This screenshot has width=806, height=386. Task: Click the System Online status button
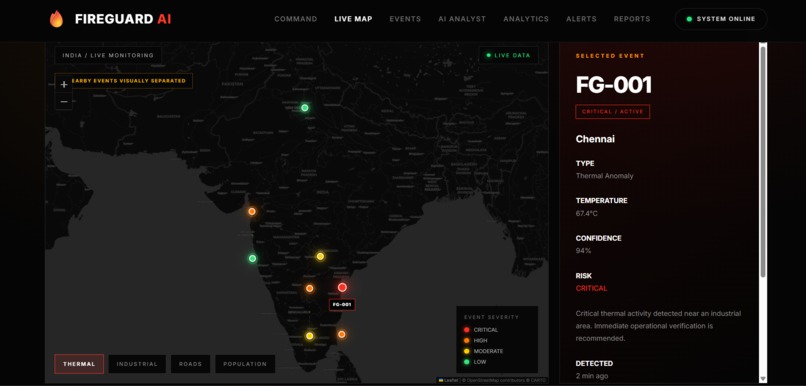(721, 19)
